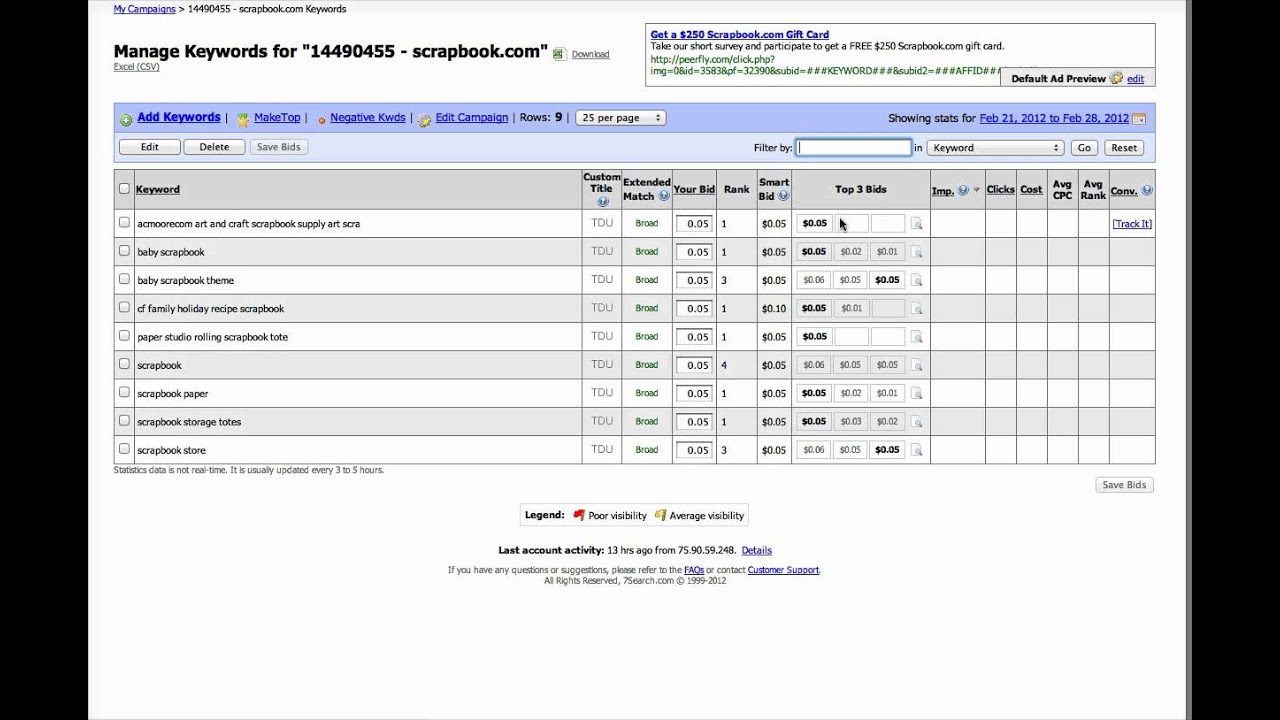Click the Negative Kwds link
The width and height of the screenshot is (1280, 720).
[x=368, y=117]
